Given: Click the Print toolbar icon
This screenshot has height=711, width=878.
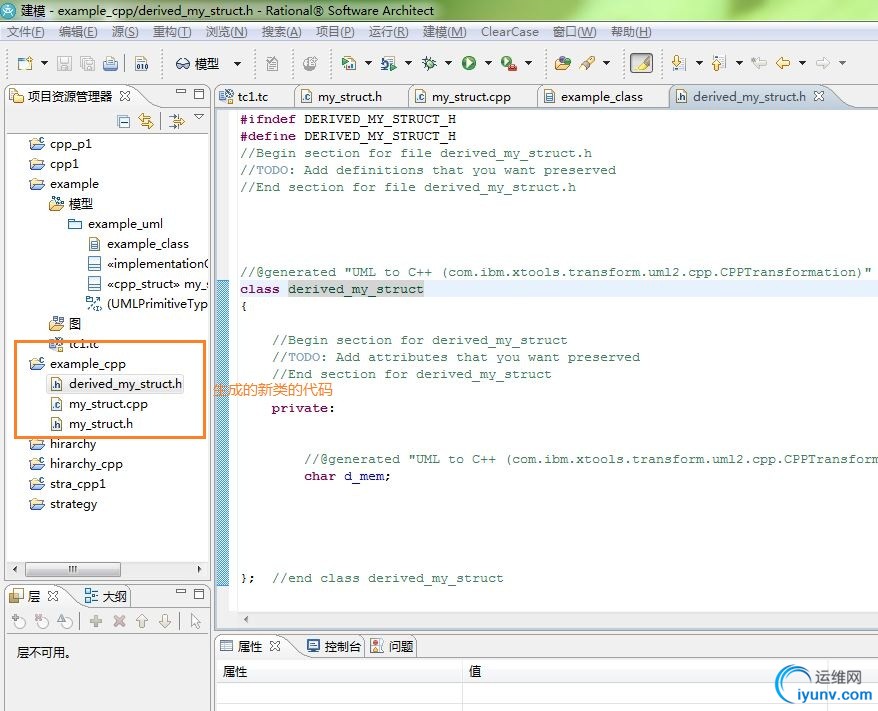Looking at the screenshot, I should (x=110, y=63).
